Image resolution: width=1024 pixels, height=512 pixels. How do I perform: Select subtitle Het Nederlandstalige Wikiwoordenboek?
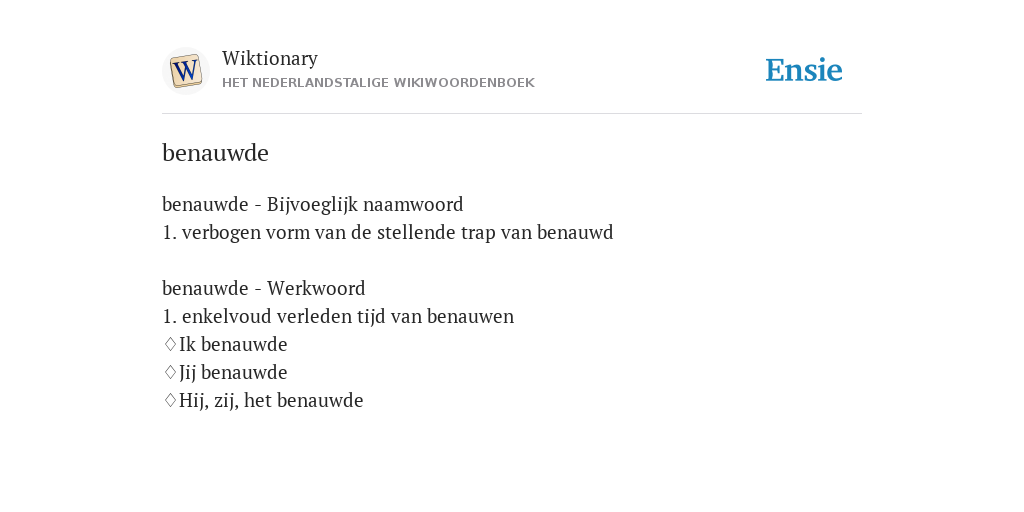(378, 83)
